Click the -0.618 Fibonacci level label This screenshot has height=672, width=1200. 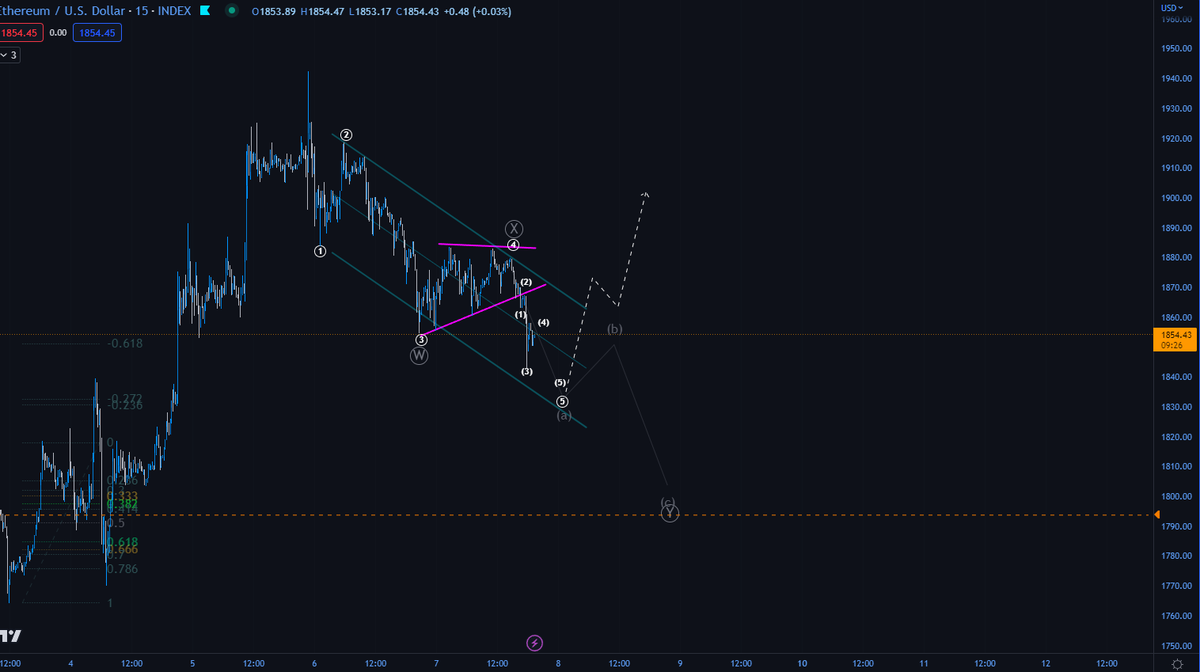125,343
